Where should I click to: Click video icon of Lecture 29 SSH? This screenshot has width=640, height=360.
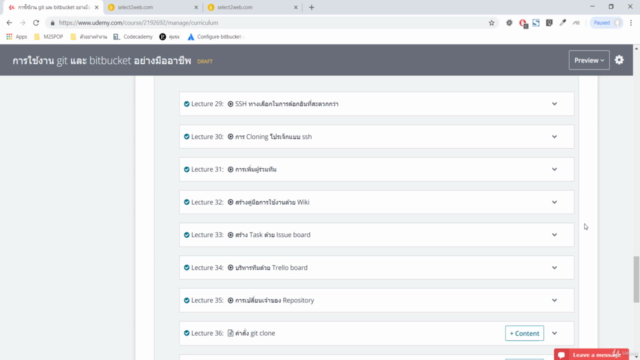pos(230,104)
